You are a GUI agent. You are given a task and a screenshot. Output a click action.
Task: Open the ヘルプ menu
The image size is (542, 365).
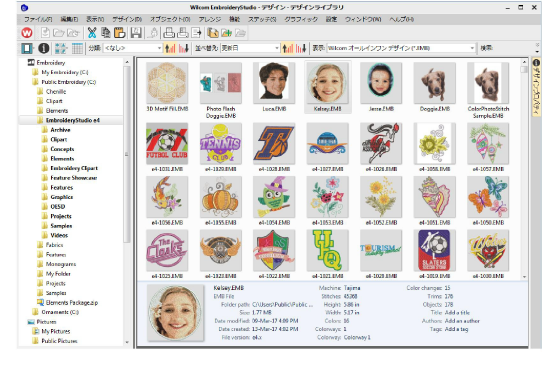(401, 19)
